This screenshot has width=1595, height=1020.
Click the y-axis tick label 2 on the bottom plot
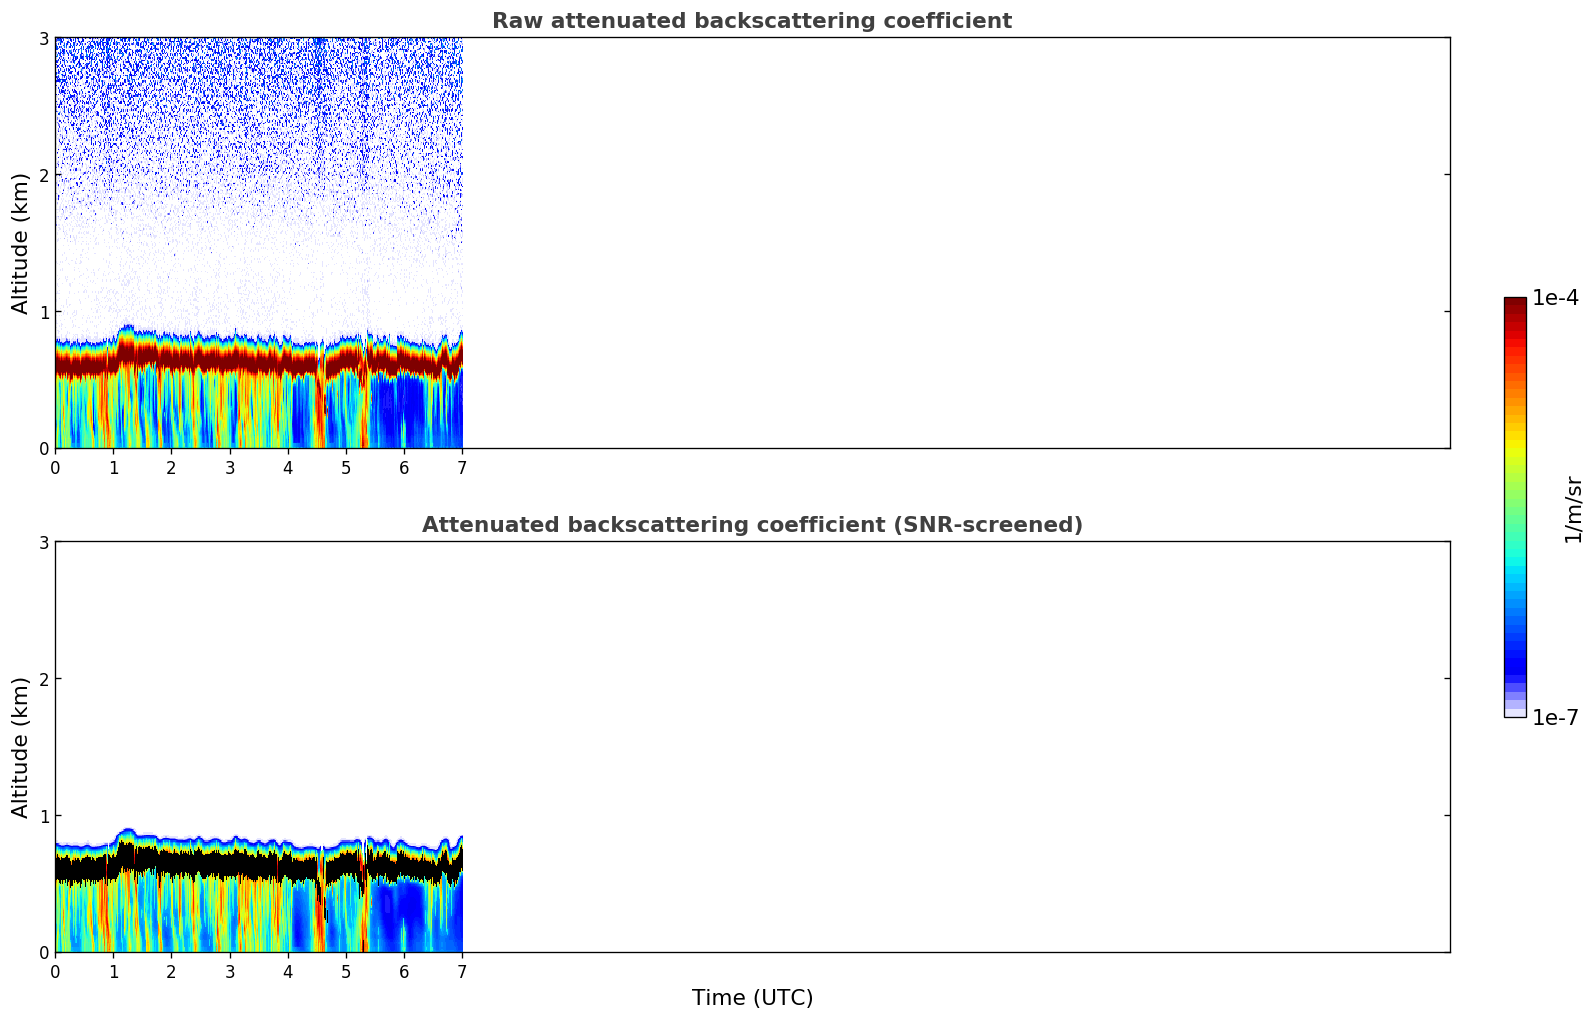(x=43, y=679)
